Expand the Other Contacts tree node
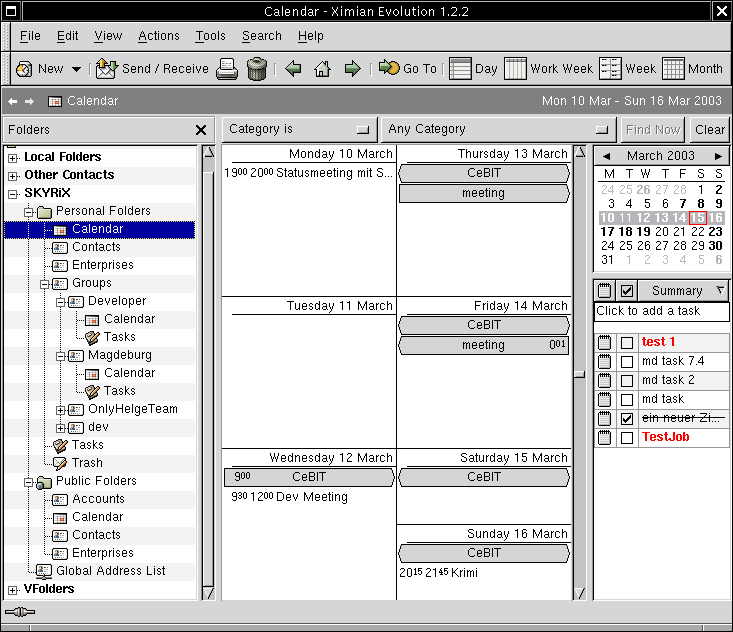The height and width of the screenshot is (632, 733). (x=13, y=176)
